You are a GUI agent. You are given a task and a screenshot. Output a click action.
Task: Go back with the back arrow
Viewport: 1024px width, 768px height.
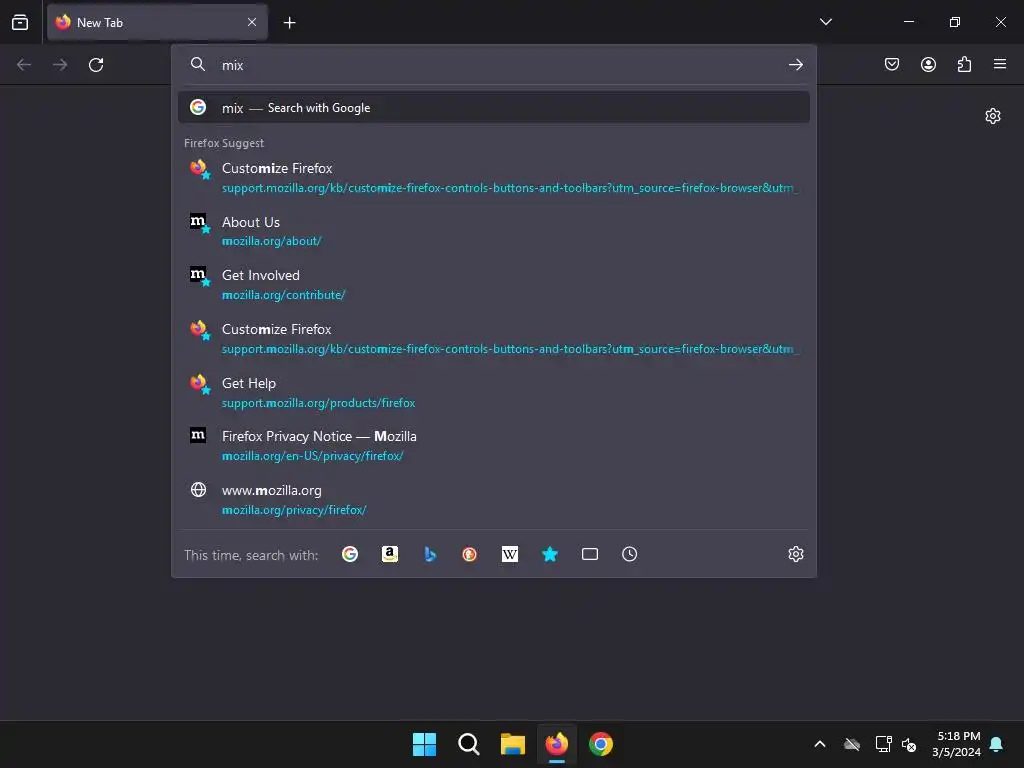pos(24,65)
